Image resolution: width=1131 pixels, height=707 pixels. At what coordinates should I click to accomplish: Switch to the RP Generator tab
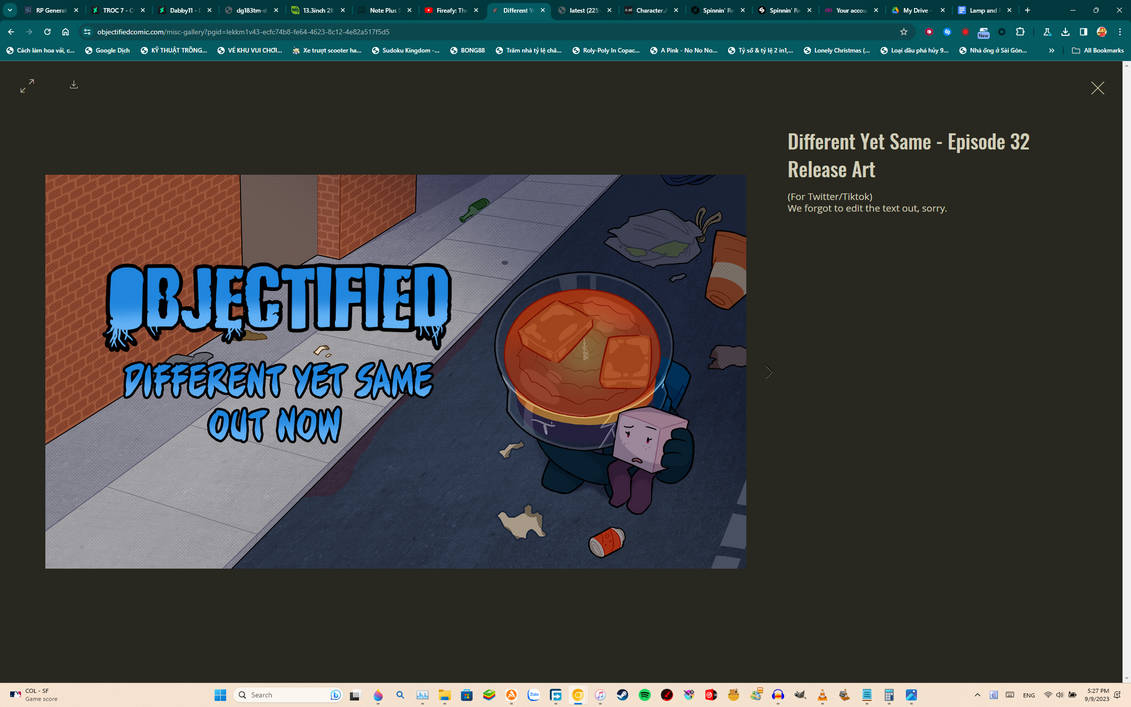[50, 10]
